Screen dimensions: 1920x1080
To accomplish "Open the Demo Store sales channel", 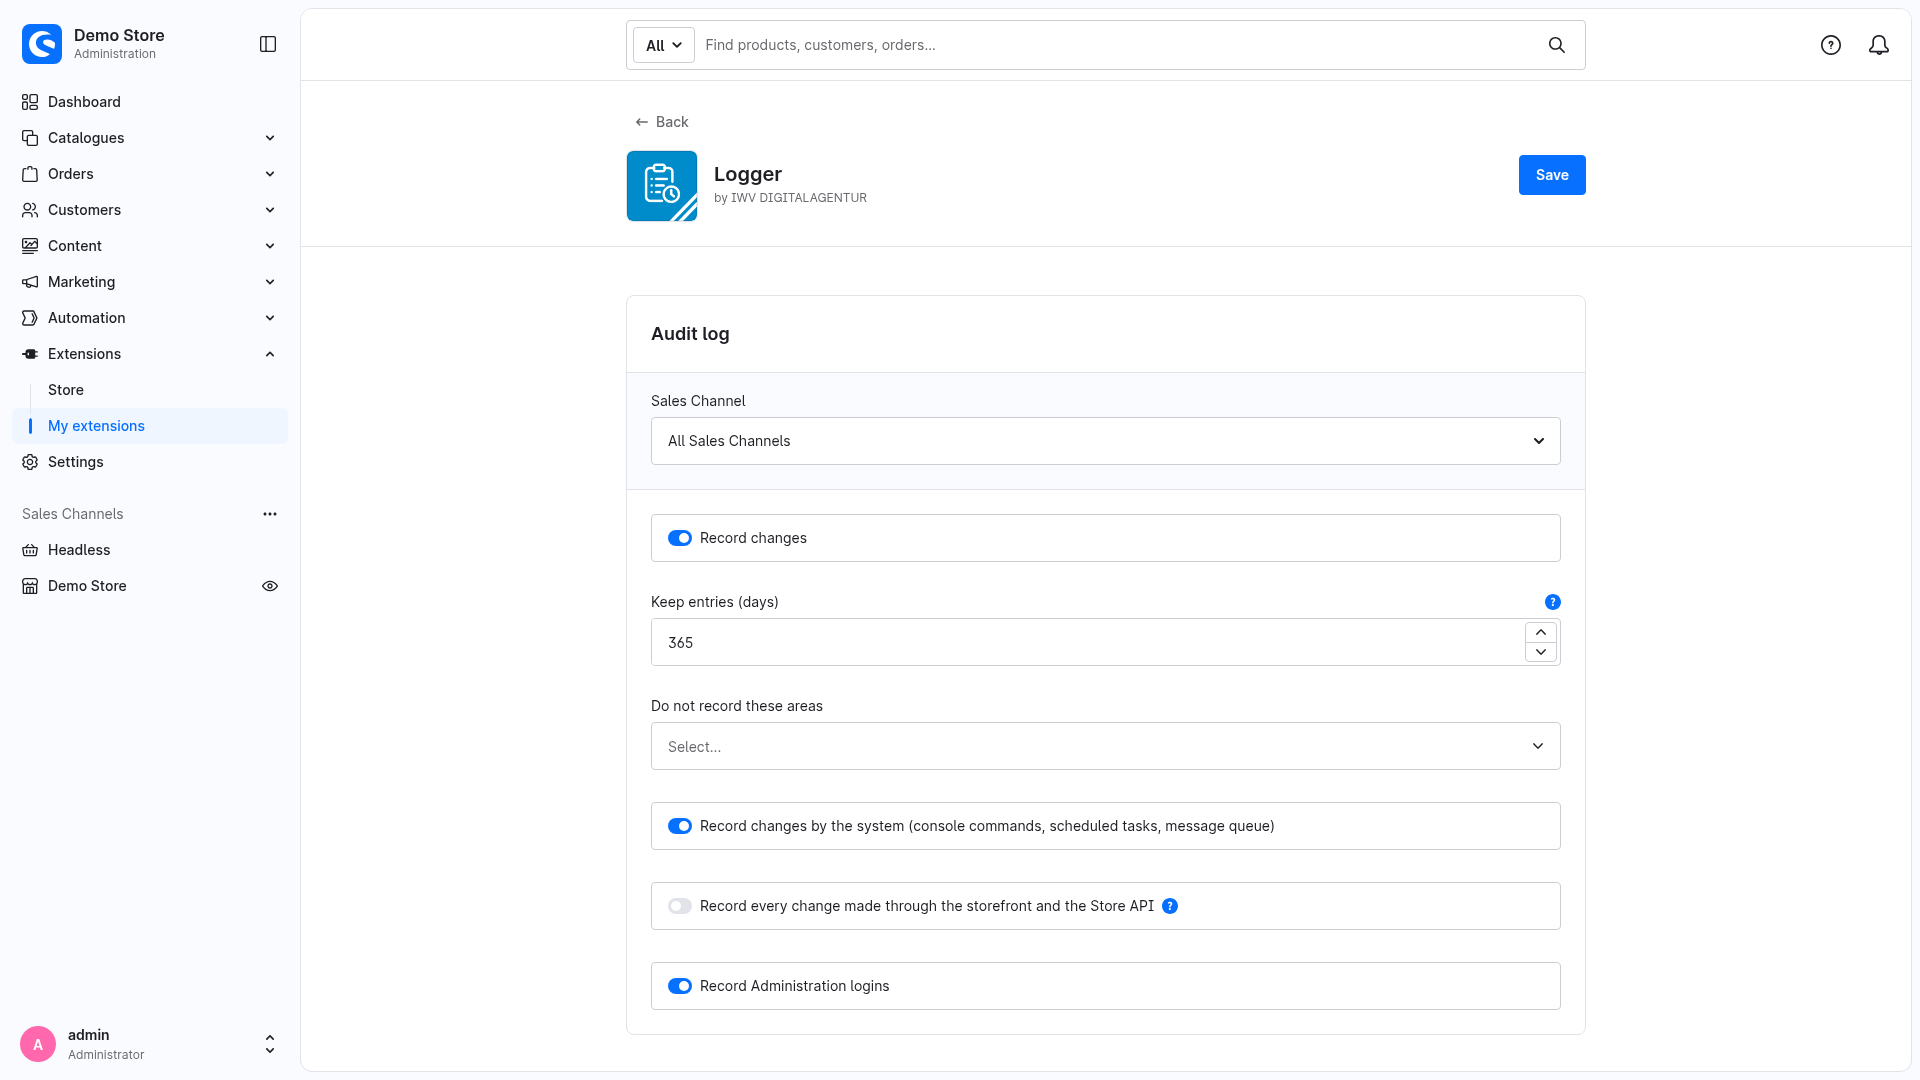I will [x=87, y=586].
